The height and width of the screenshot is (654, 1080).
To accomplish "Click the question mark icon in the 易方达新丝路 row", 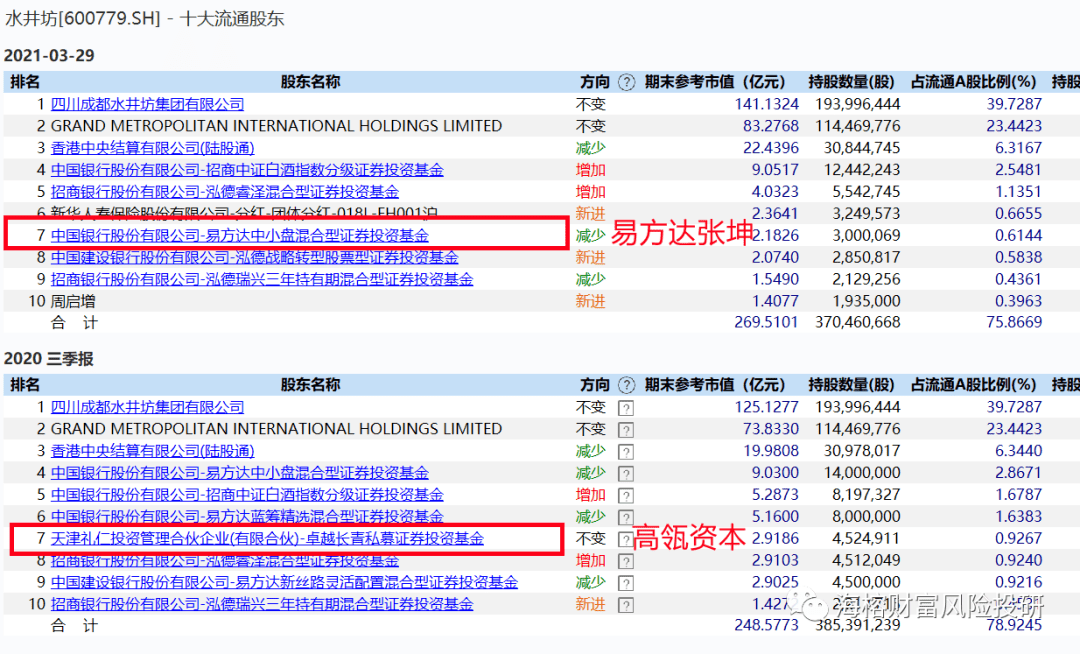I will (x=625, y=584).
